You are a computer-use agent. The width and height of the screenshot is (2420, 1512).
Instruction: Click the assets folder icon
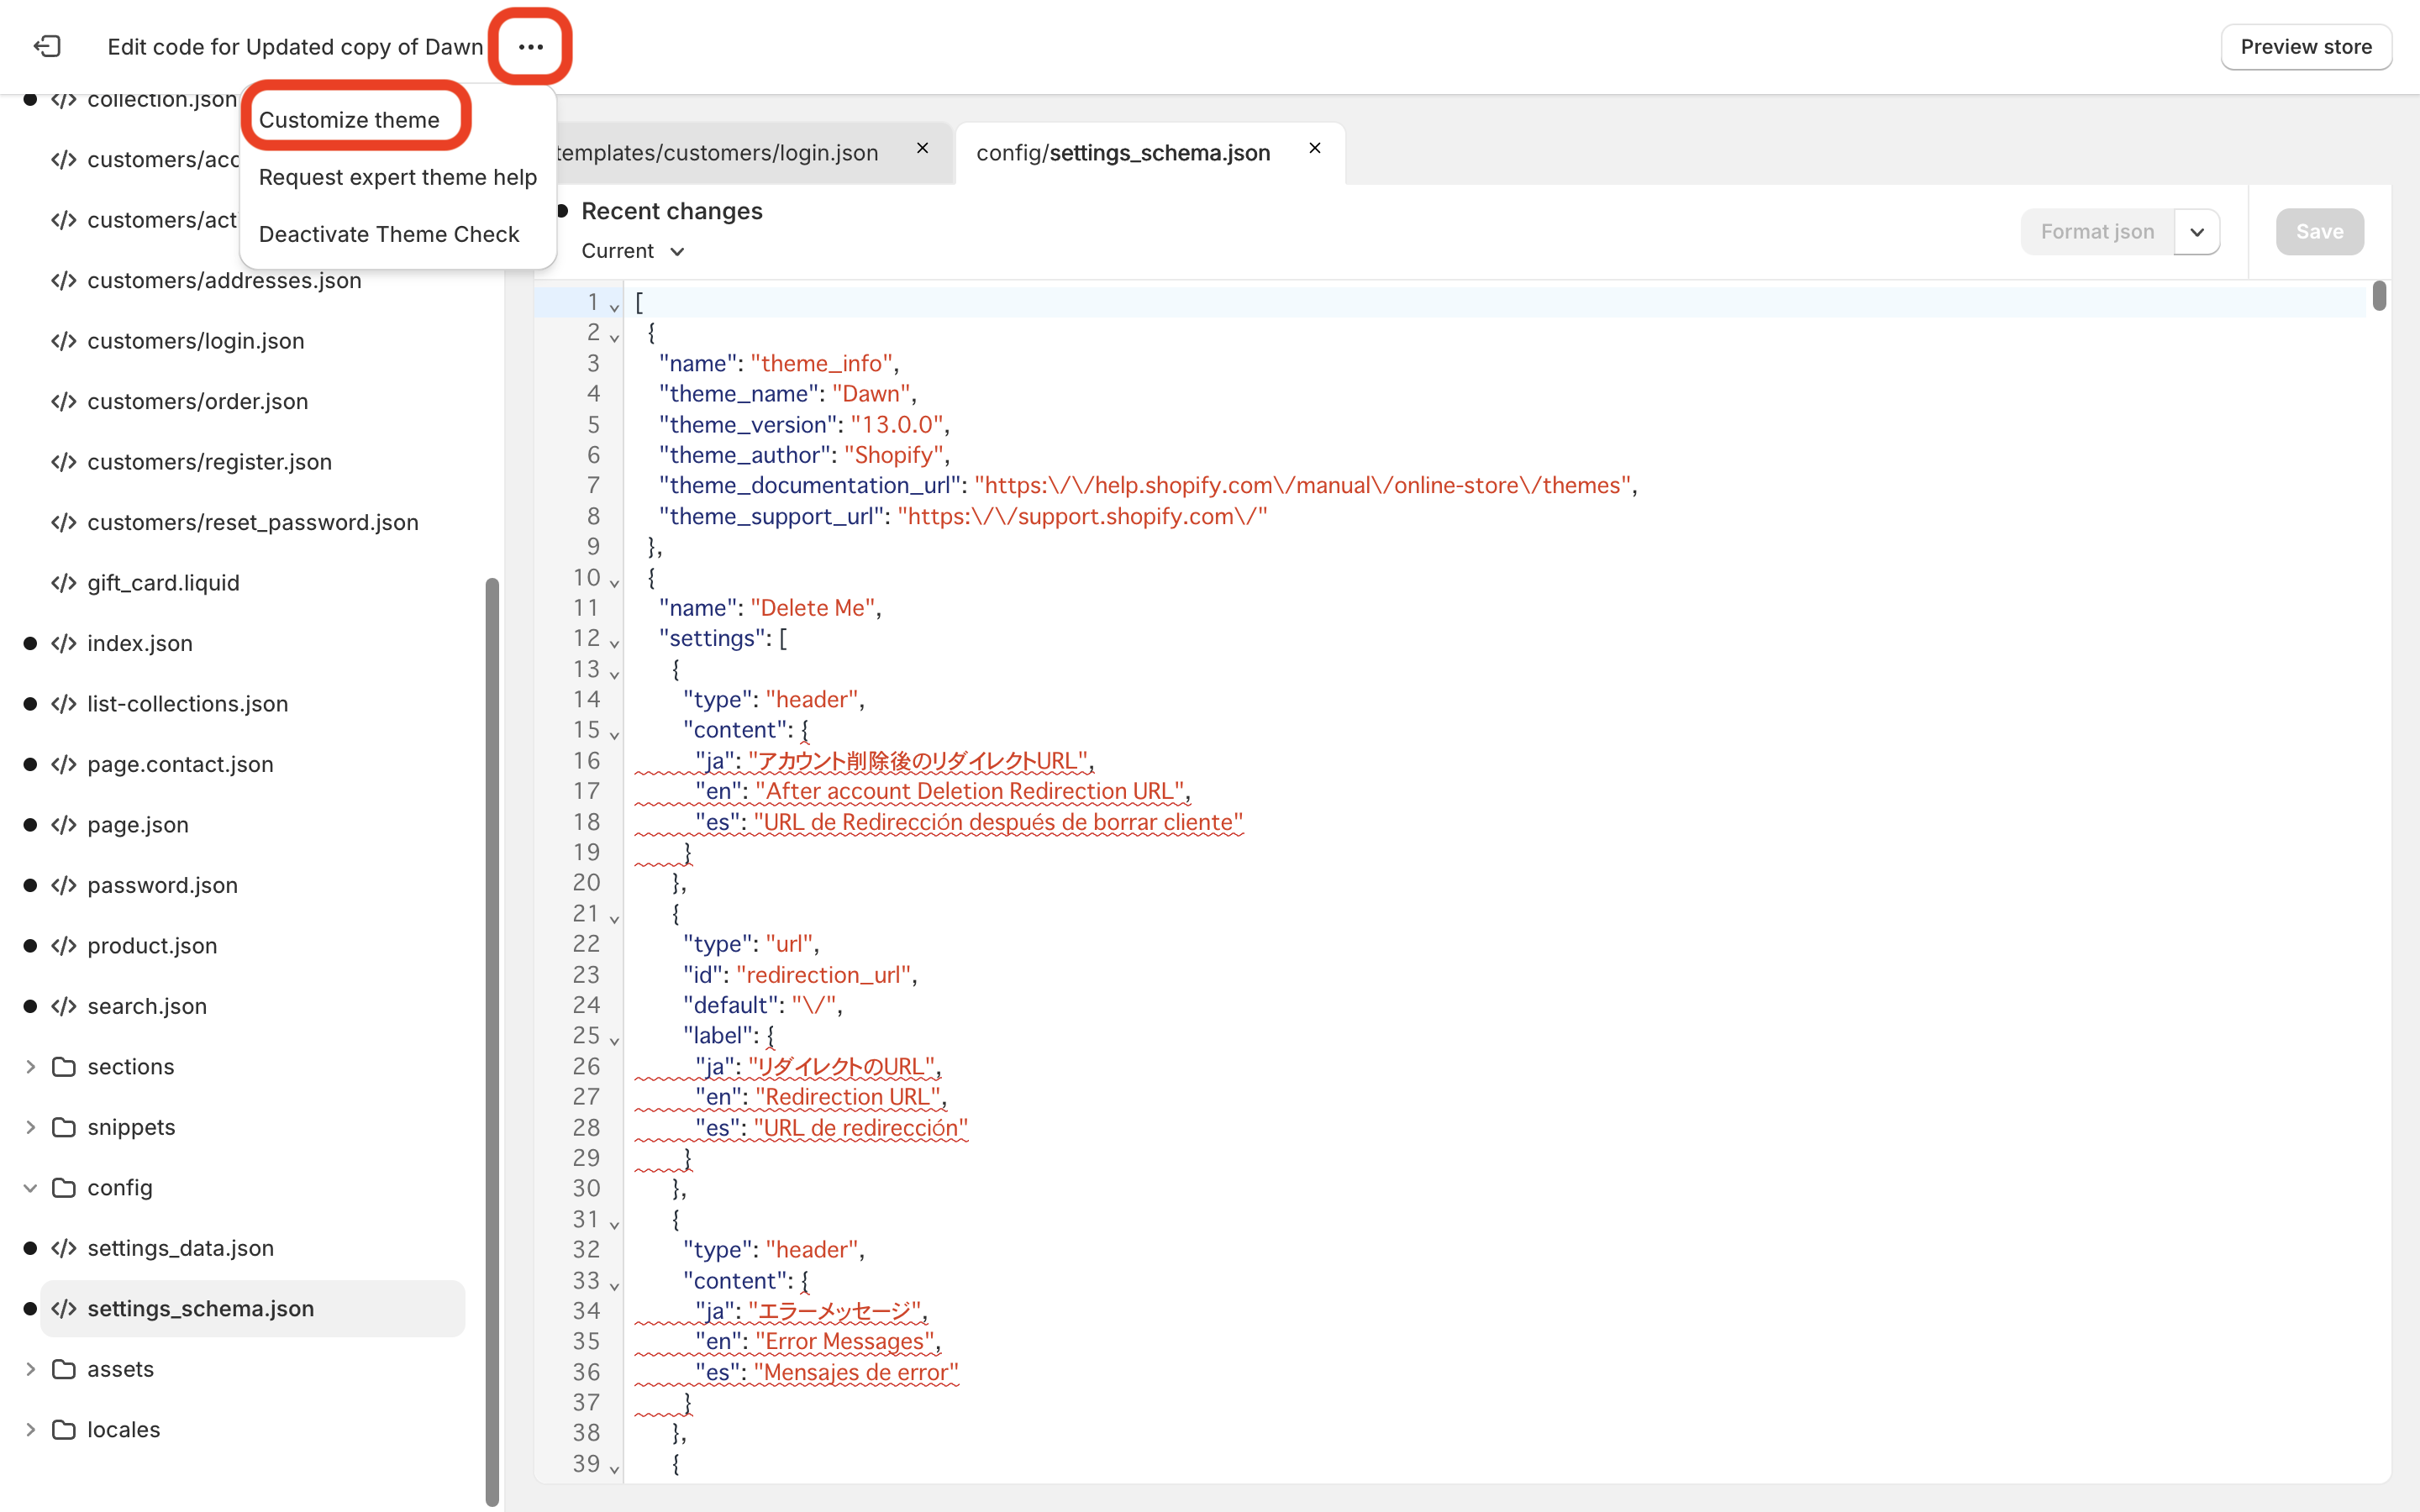click(x=64, y=1369)
